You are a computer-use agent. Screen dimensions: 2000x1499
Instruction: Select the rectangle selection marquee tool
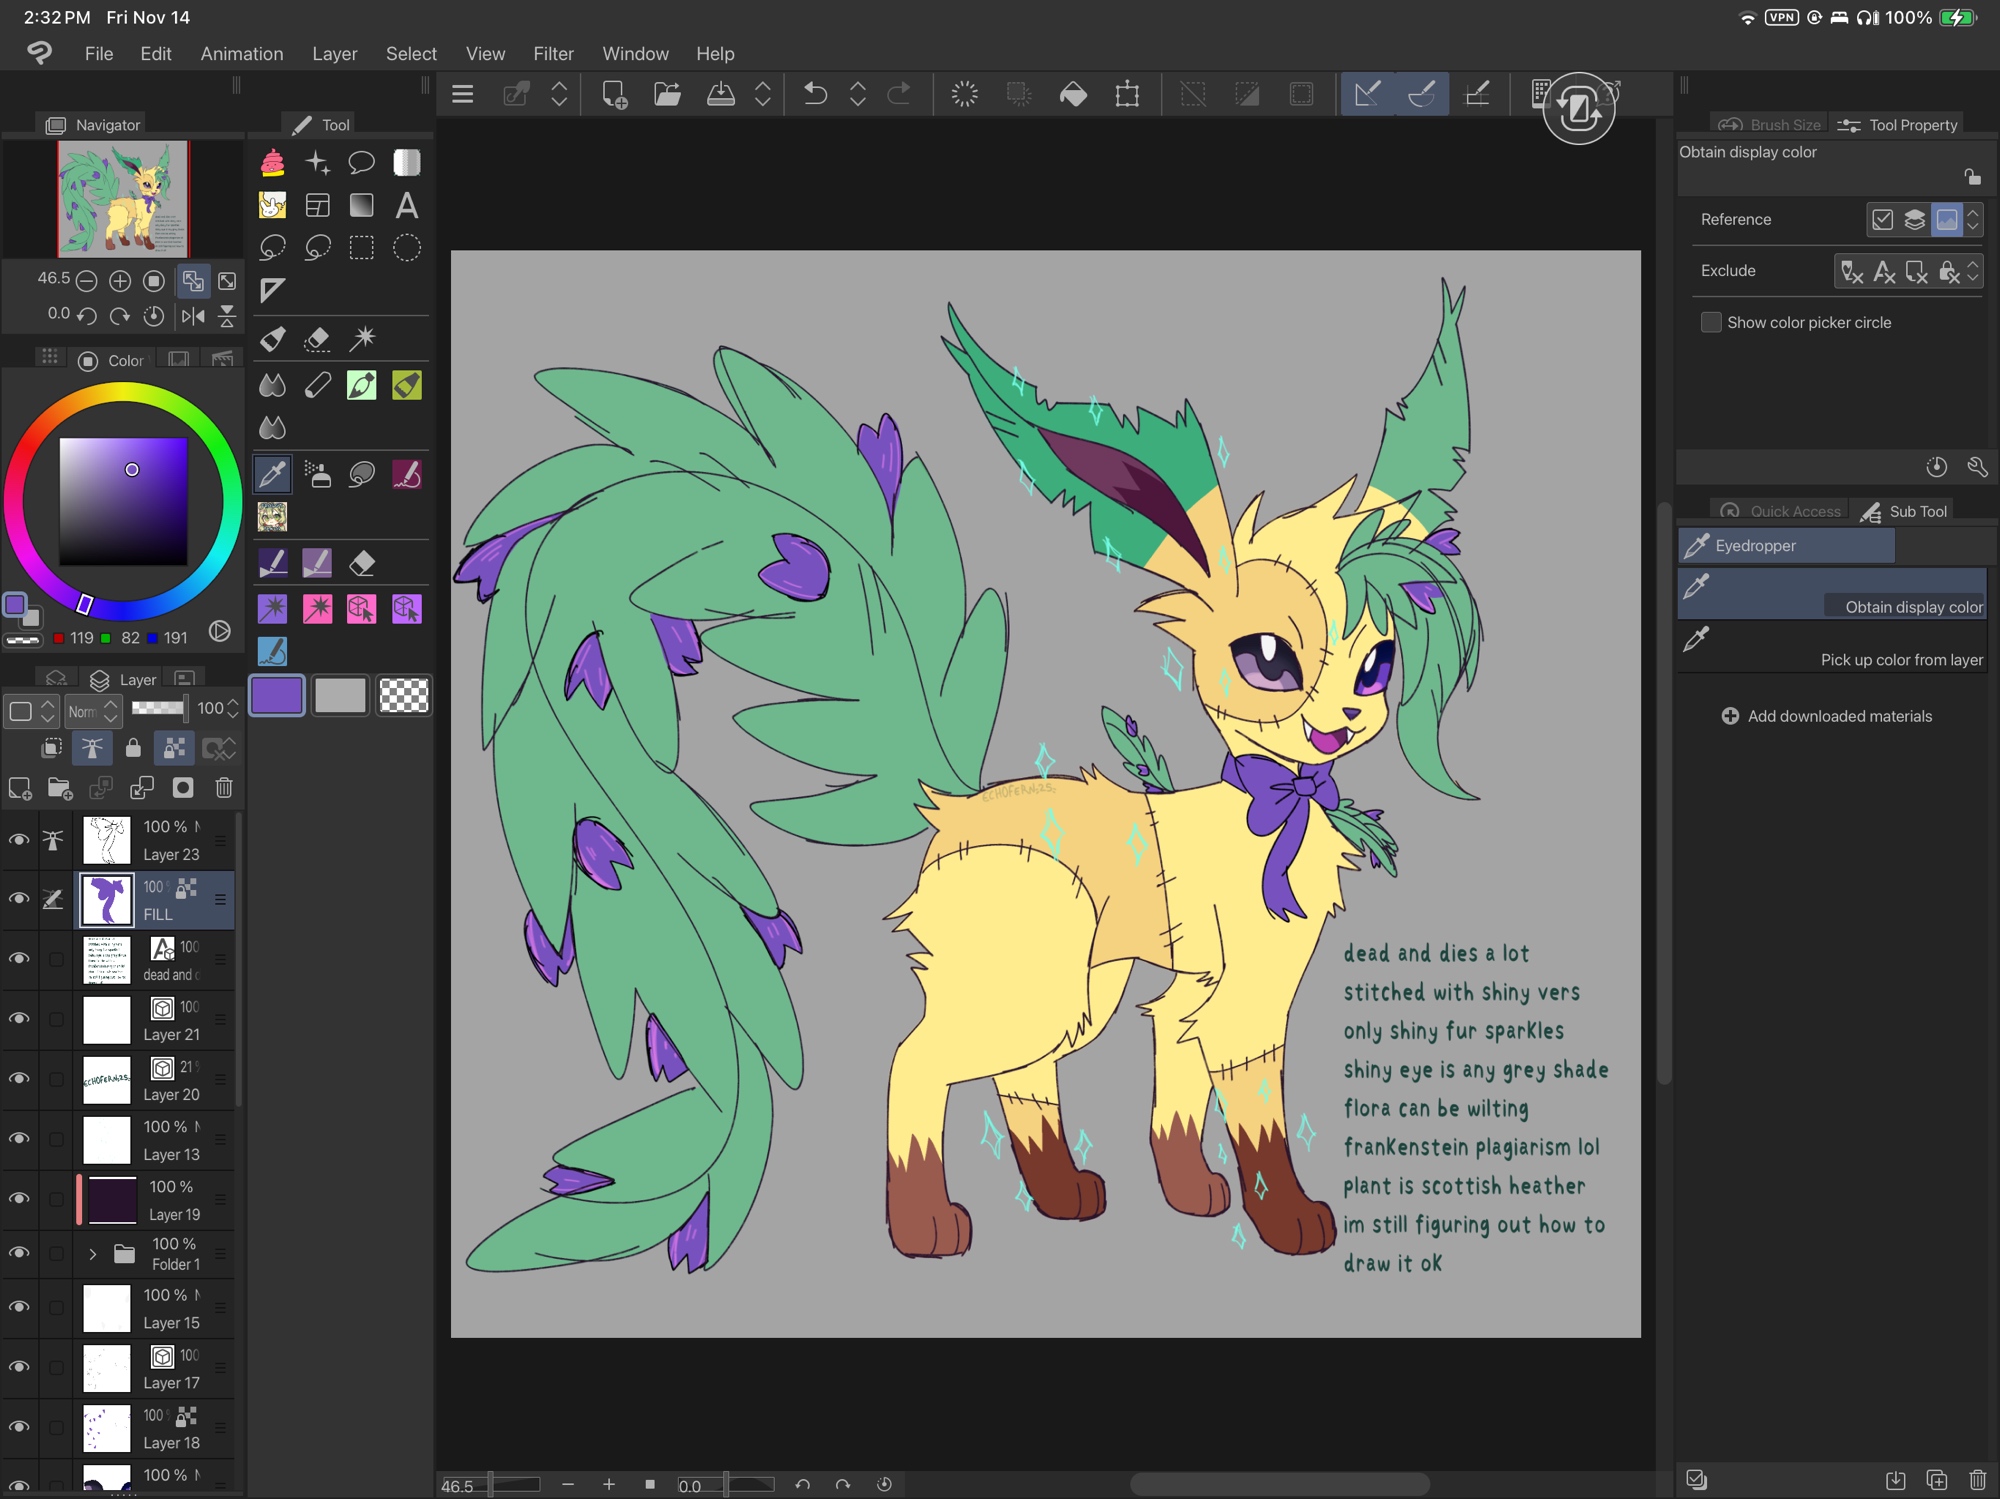pyautogui.click(x=361, y=248)
